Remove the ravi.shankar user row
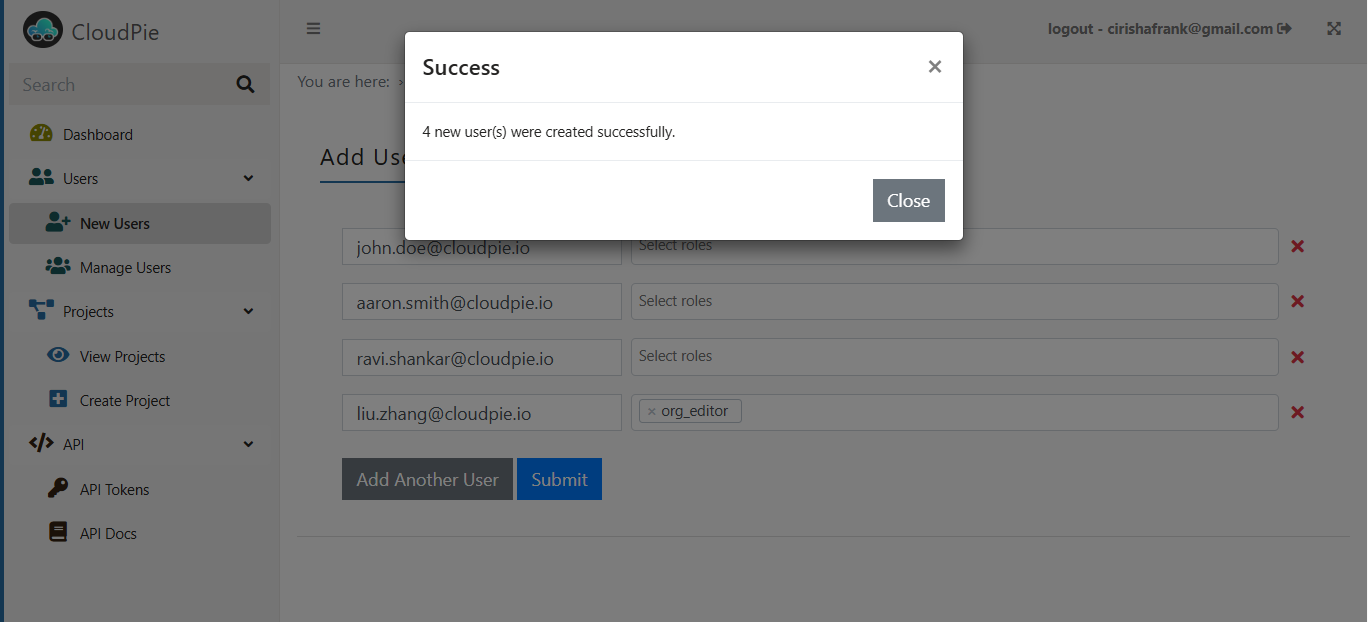The height and width of the screenshot is (622, 1368). (1297, 357)
